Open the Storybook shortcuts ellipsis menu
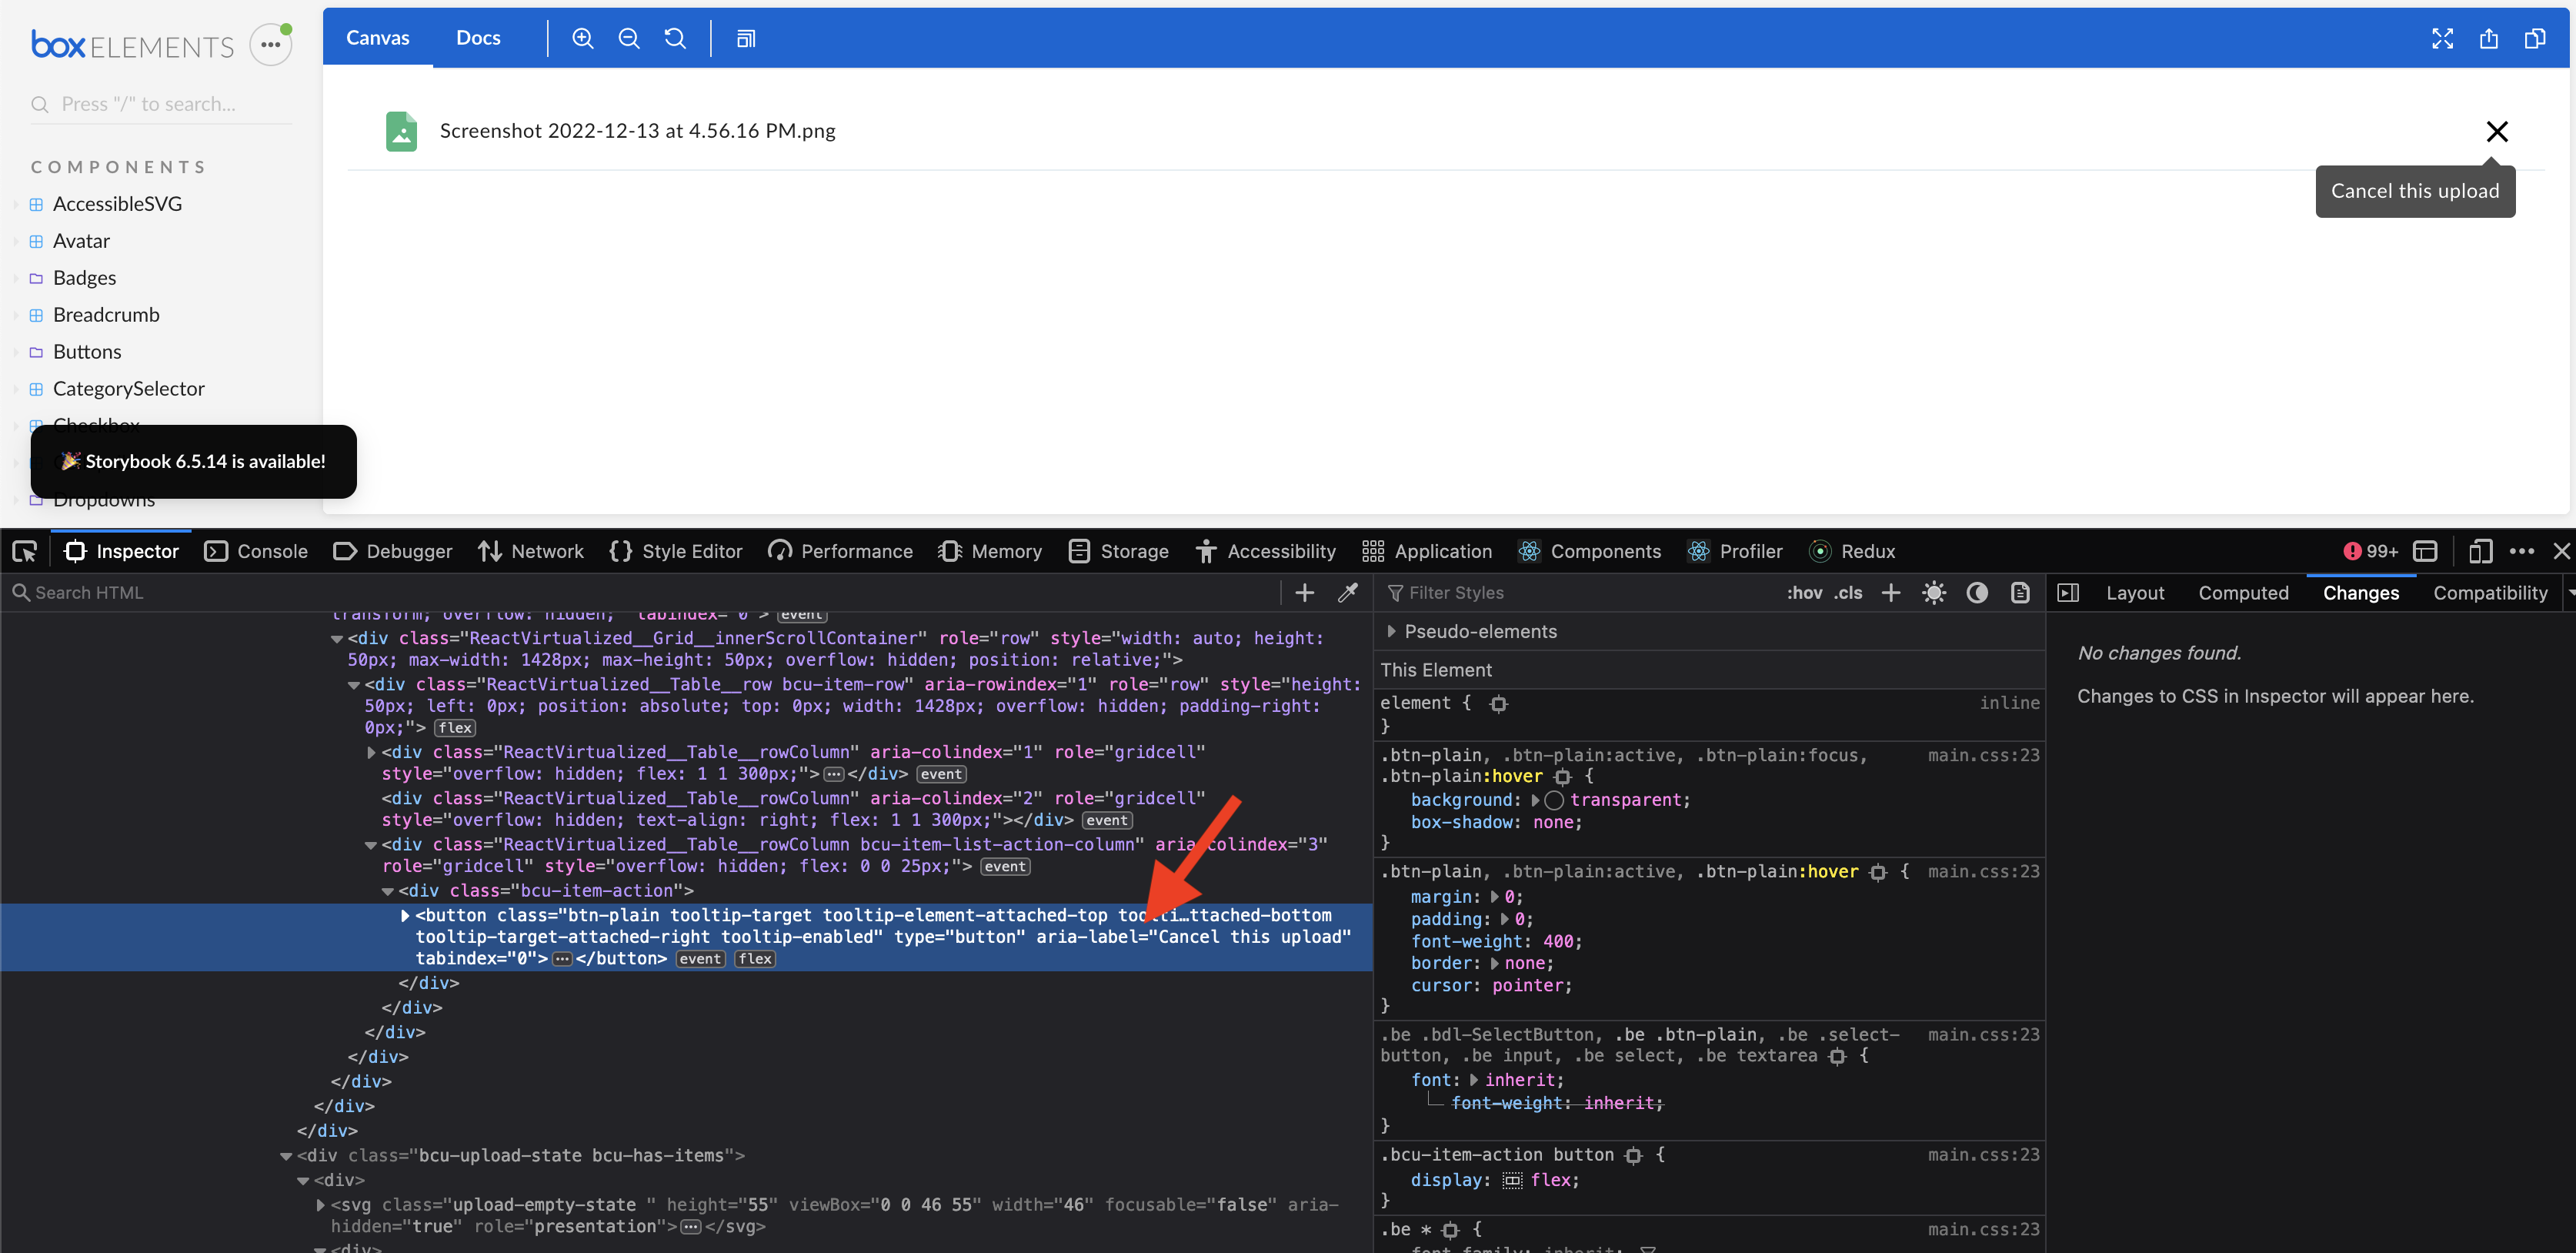This screenshot has height=1253, width=2576. click(269, 43)
